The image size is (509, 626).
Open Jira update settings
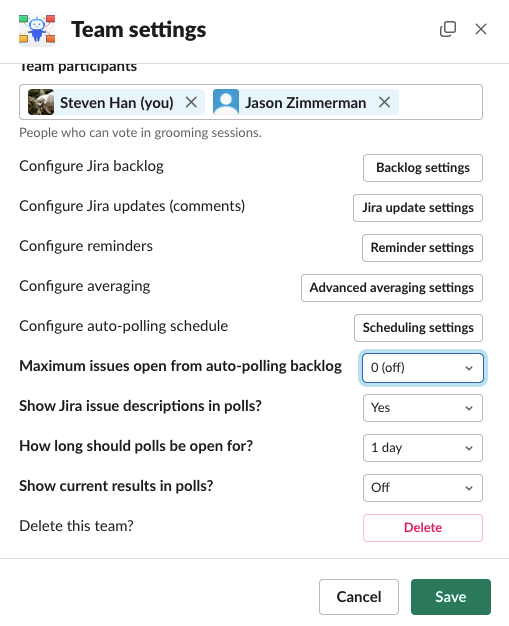pyautogui.click(x=418, y=208)
